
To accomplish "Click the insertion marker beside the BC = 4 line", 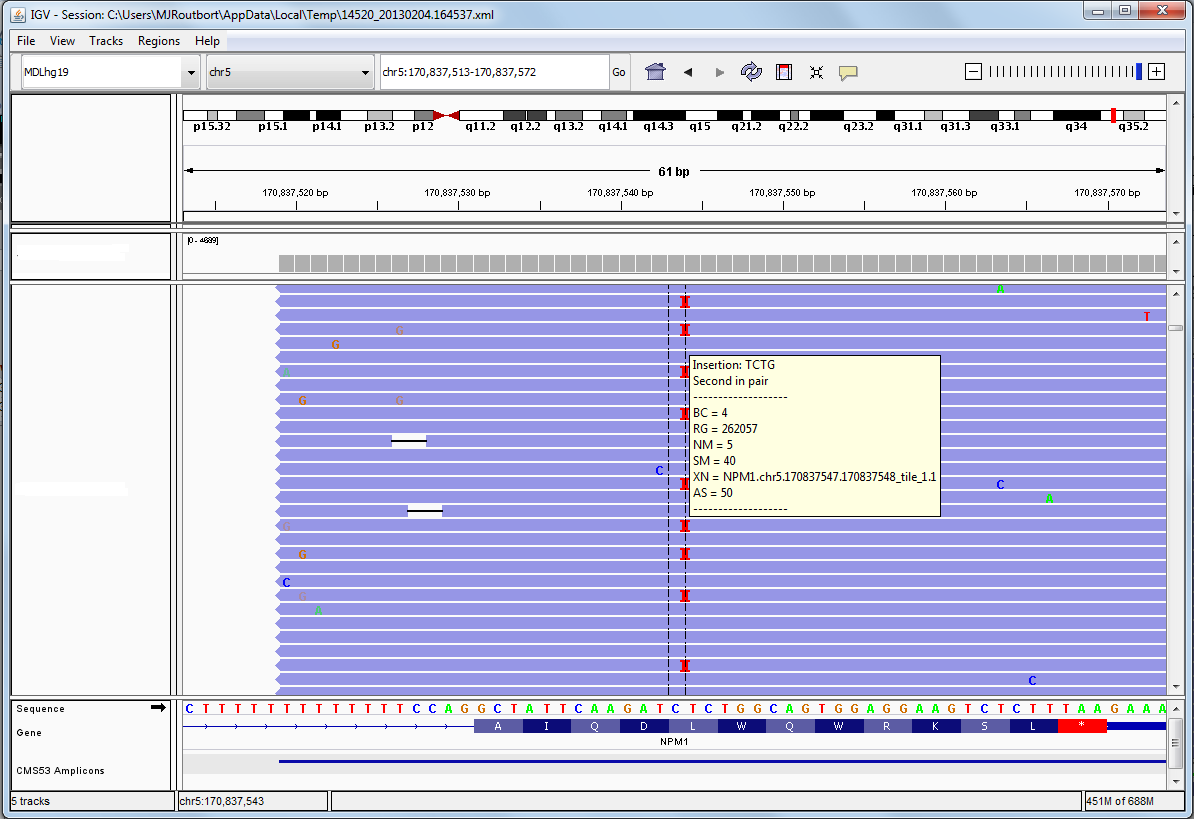I will click(x=685, y=414).
